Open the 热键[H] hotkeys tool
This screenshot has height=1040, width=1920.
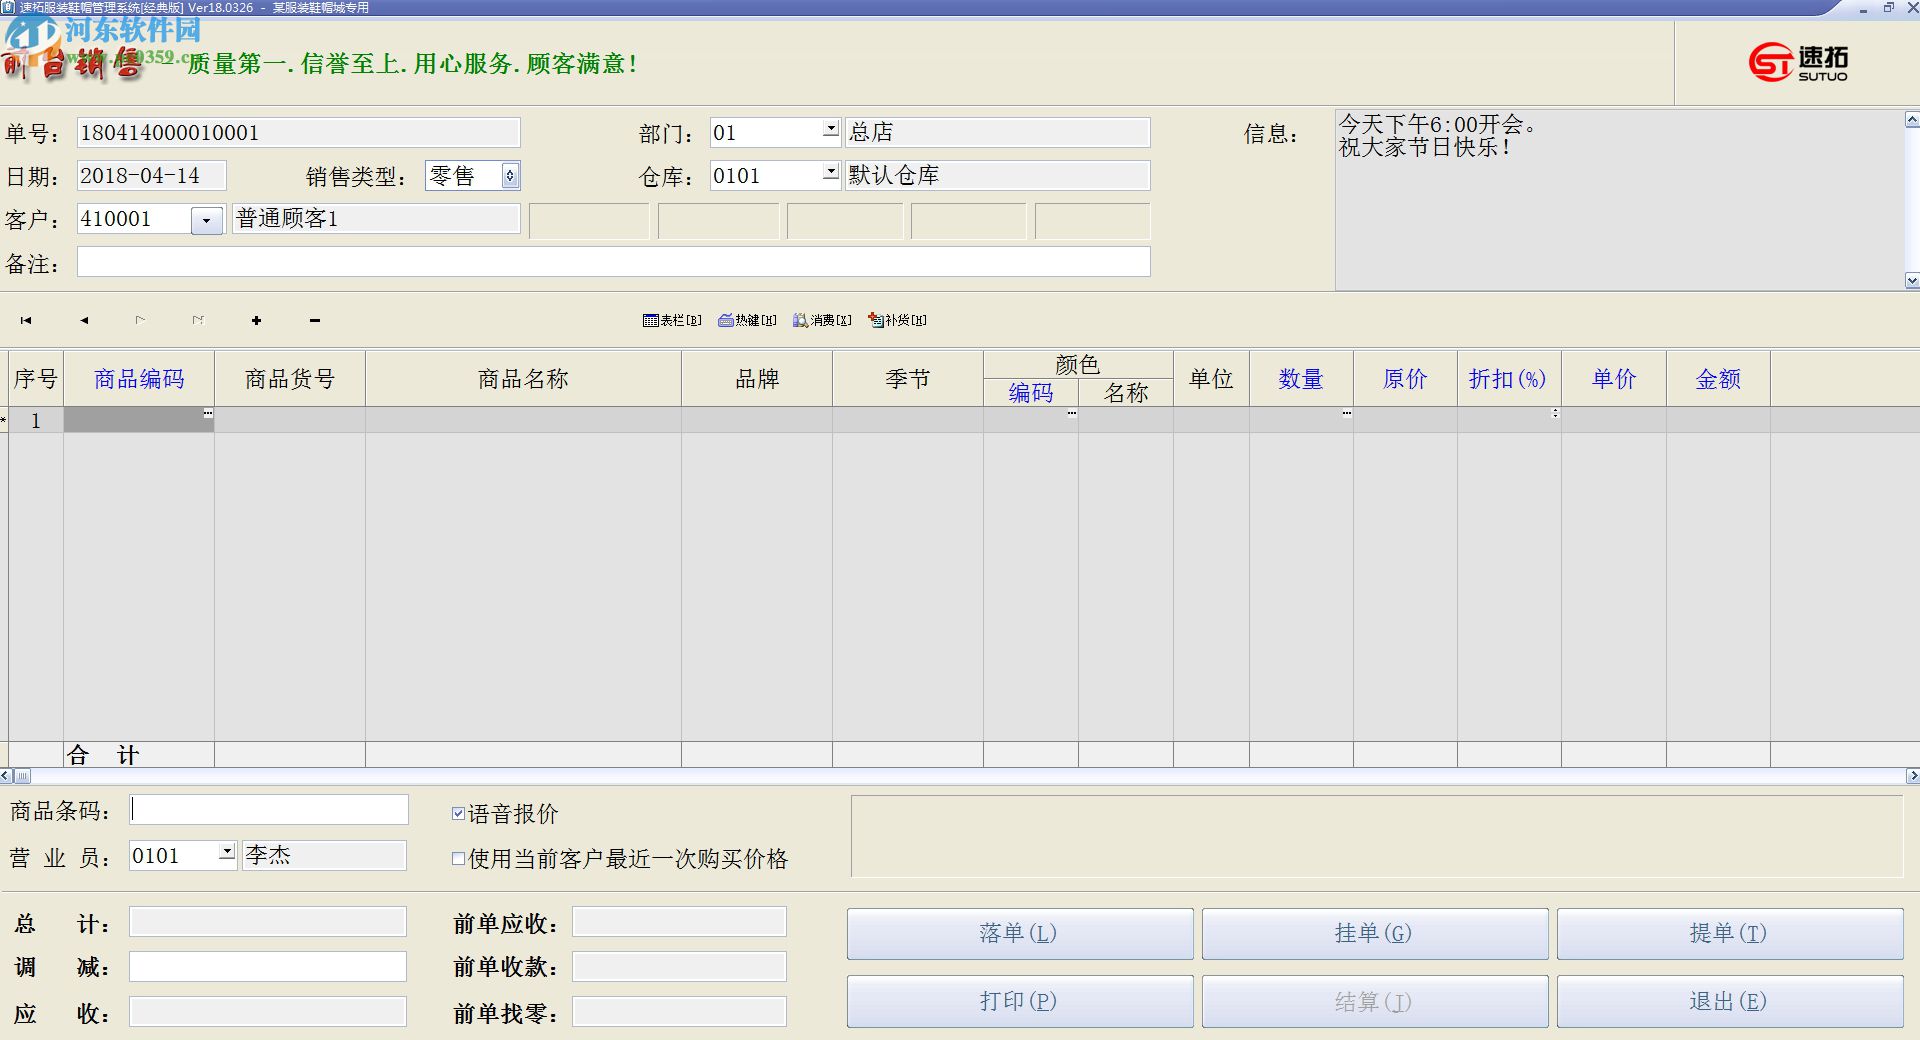(747, 320)
